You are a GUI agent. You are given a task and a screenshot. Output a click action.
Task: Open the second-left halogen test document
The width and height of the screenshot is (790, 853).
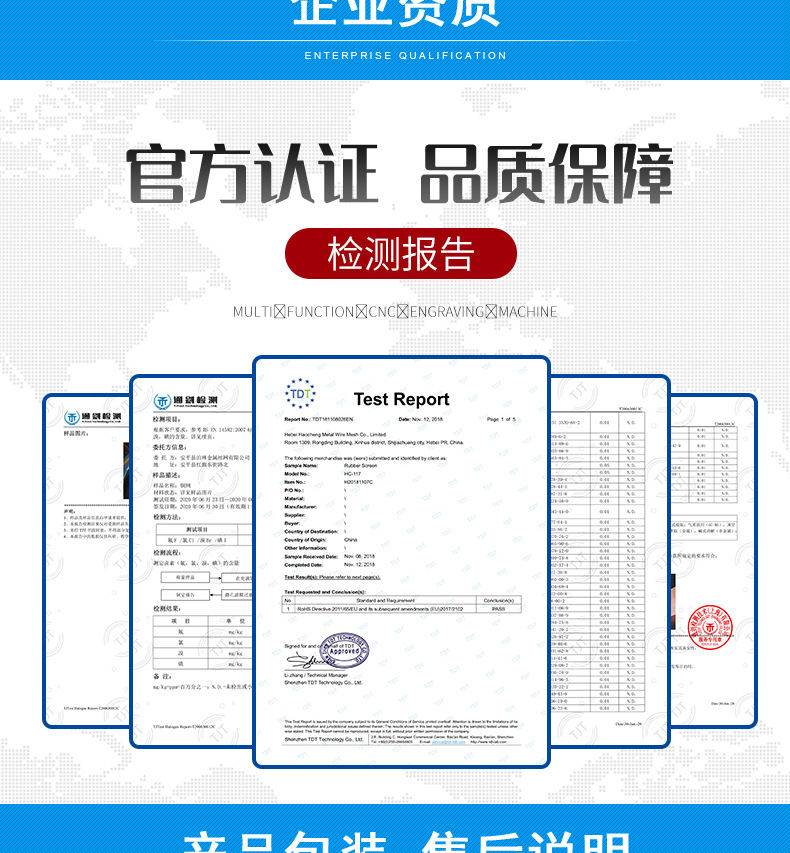(x=192, y=560)
